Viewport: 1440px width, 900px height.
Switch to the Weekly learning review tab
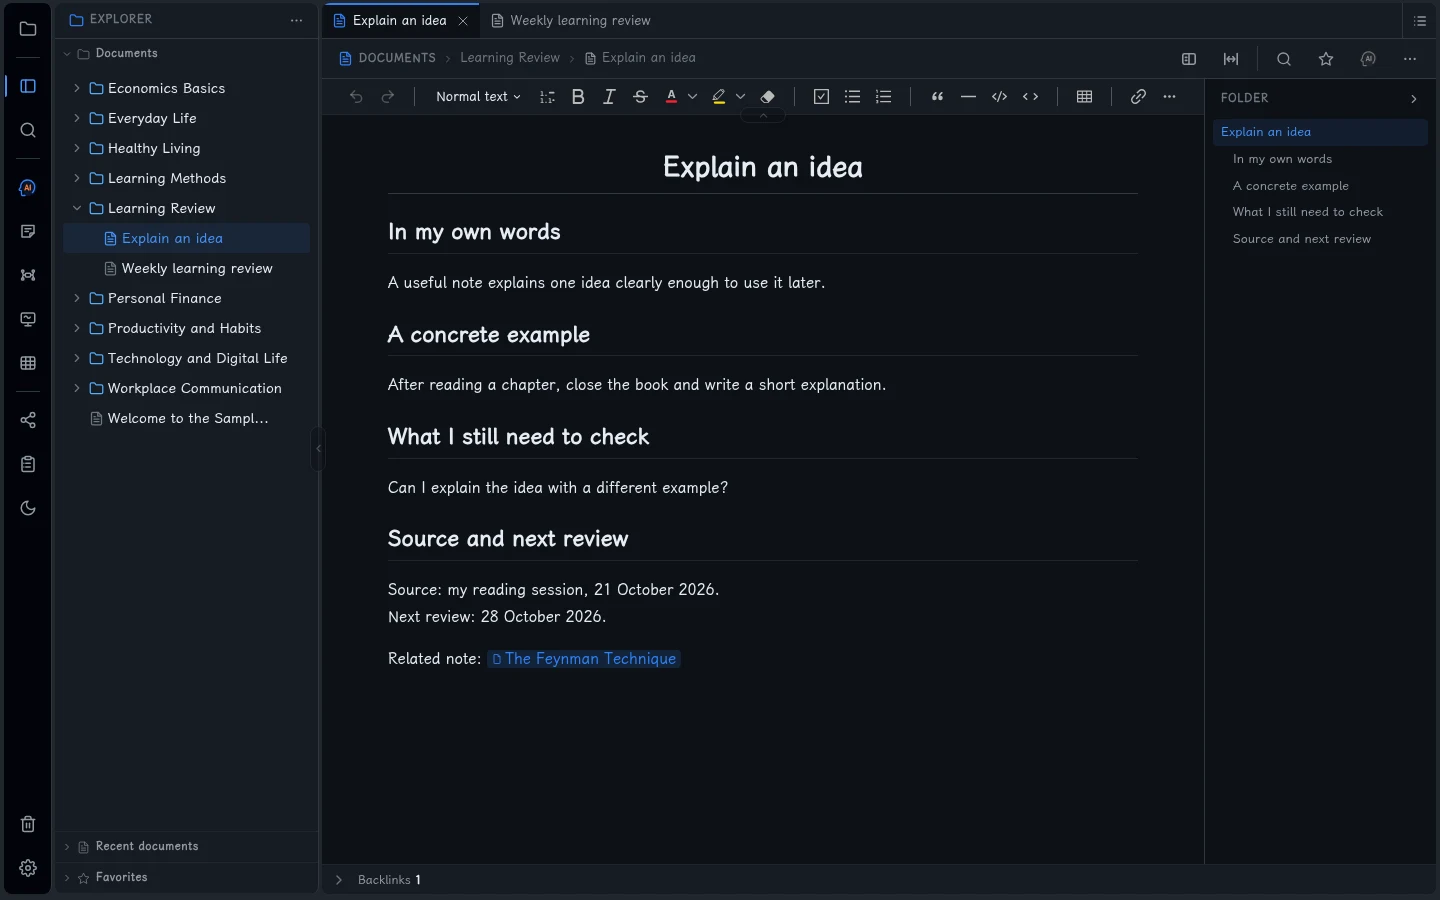[570, 20]
